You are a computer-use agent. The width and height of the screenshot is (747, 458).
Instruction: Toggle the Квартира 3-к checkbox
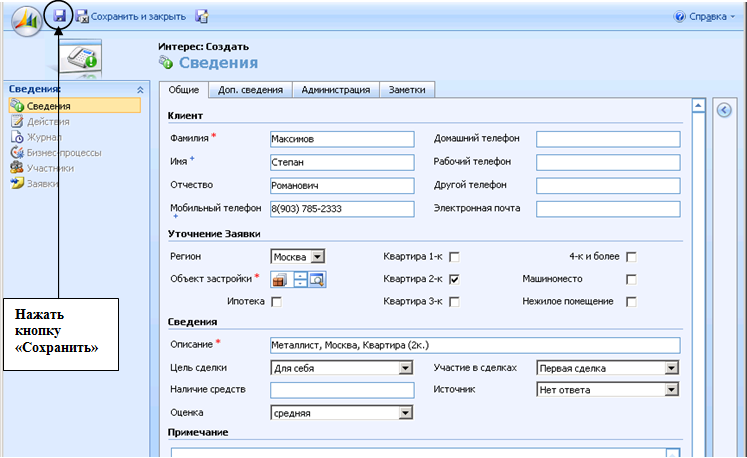coord(454,302)
